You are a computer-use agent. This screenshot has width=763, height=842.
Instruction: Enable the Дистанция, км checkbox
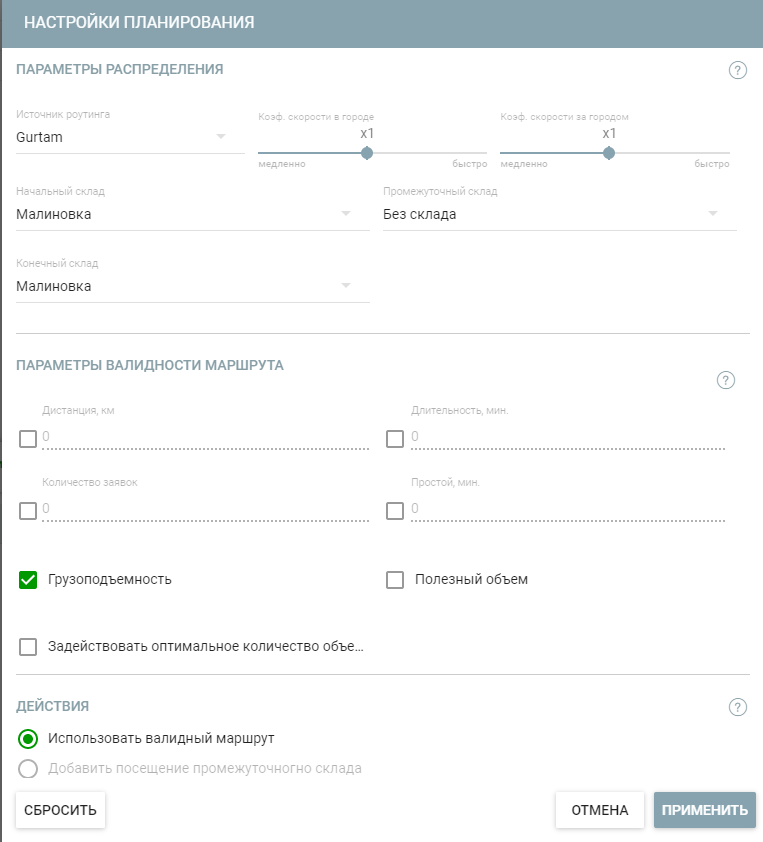coord(28,438)
